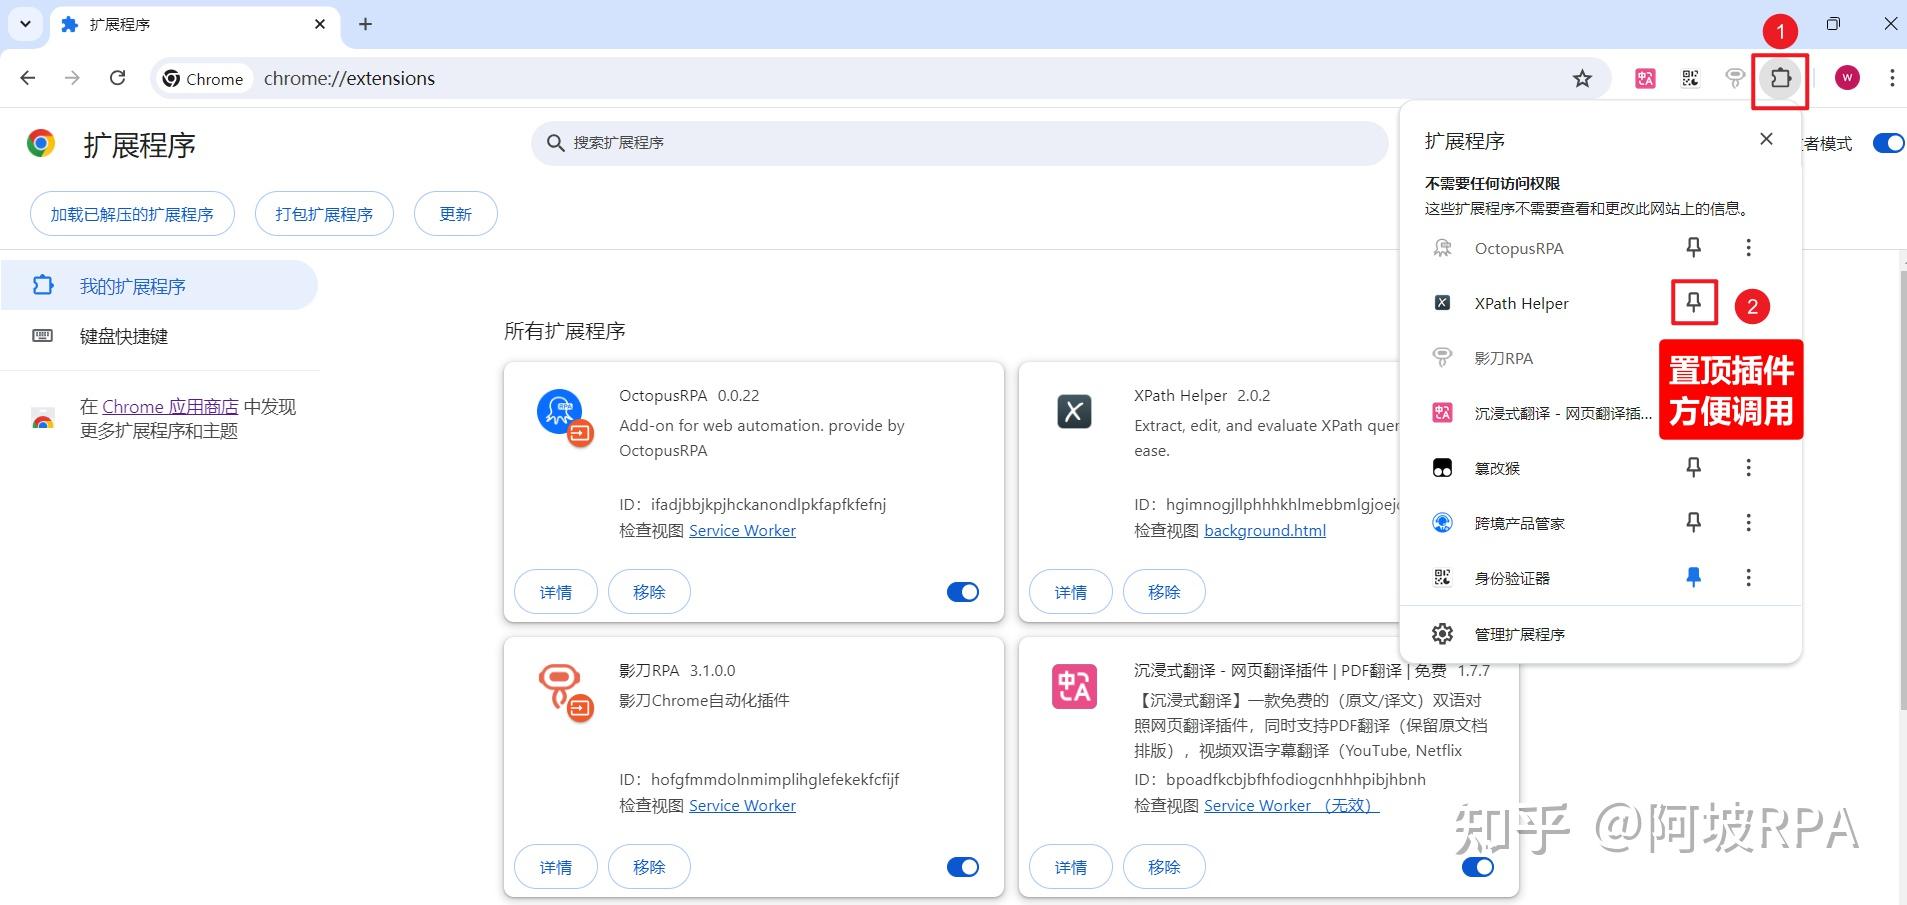Pin XPath Helper to the toolbar
The height and width of the screenshot is (905, 1907).
pos(1692,303)
